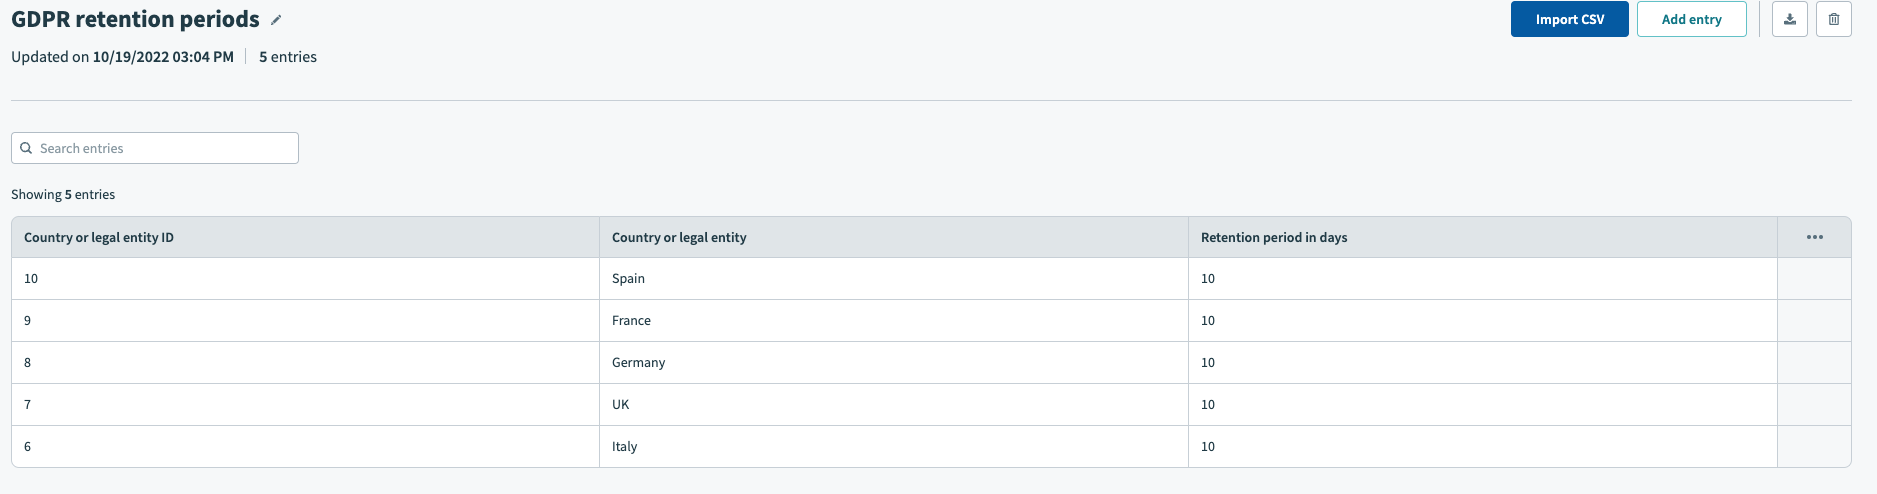The height and width of the screenshot is (494, 1877).
Task: Click the magnifier icon in search box
Action: pos(27,148)
